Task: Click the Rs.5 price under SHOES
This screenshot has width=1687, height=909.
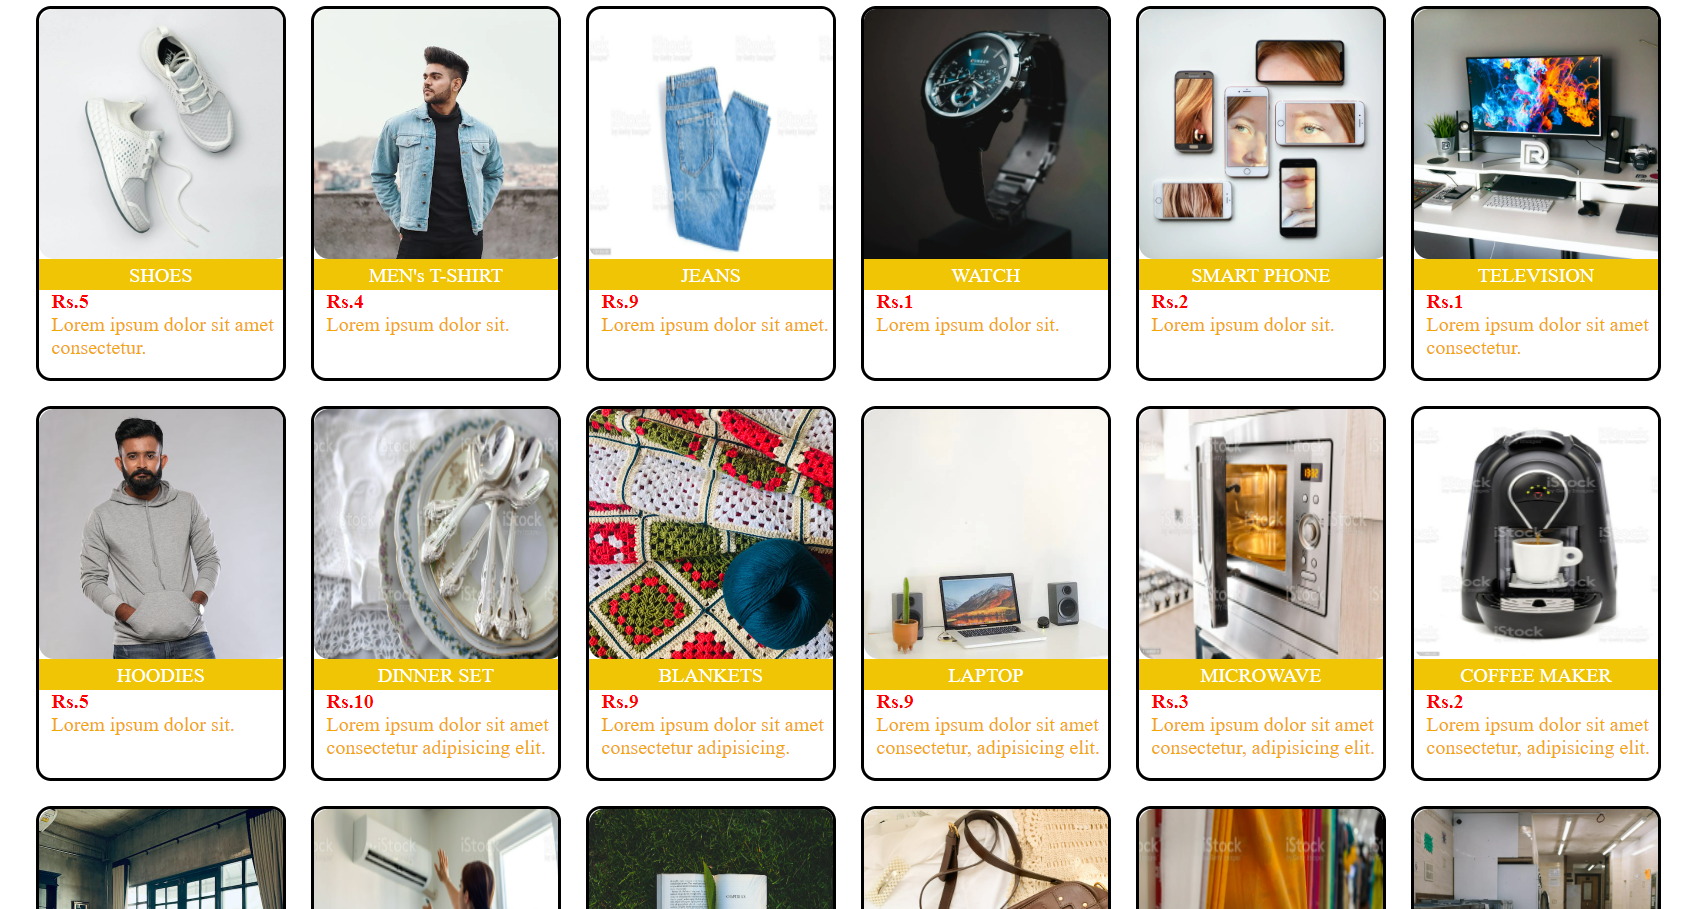Action: coord(70,302)
